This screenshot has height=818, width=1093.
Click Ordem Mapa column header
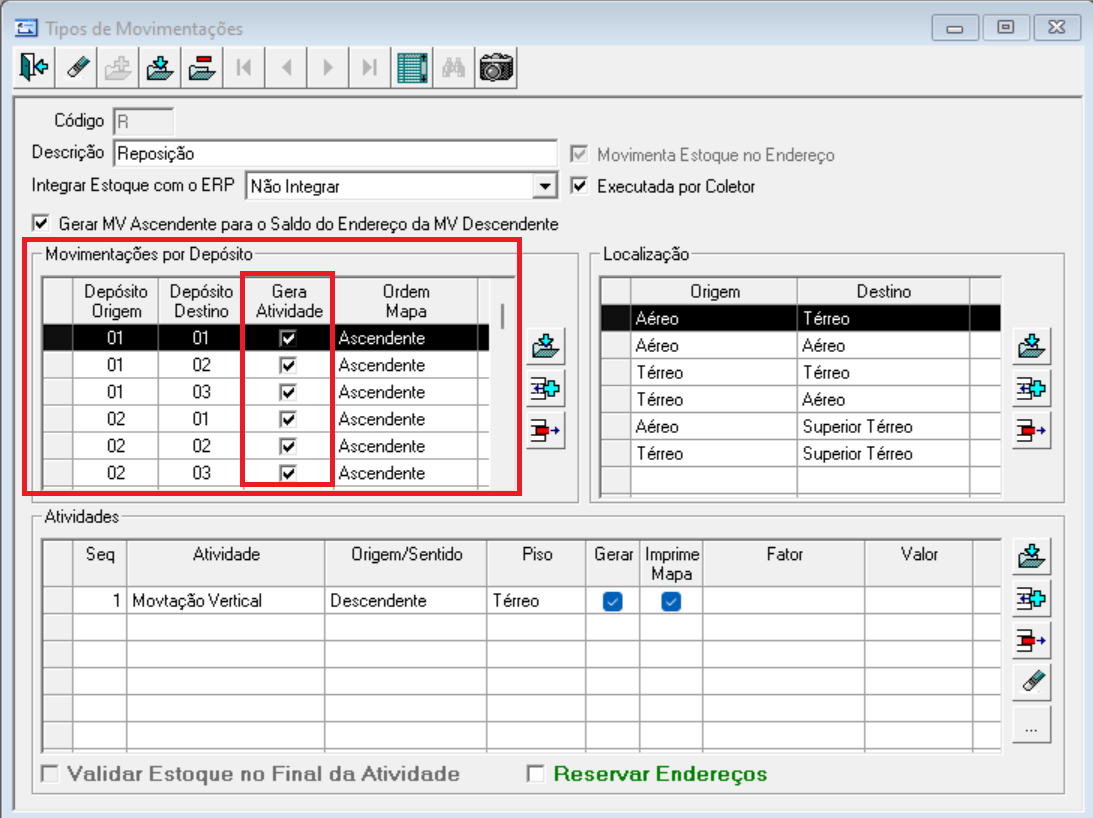click(x=406, y=301)
